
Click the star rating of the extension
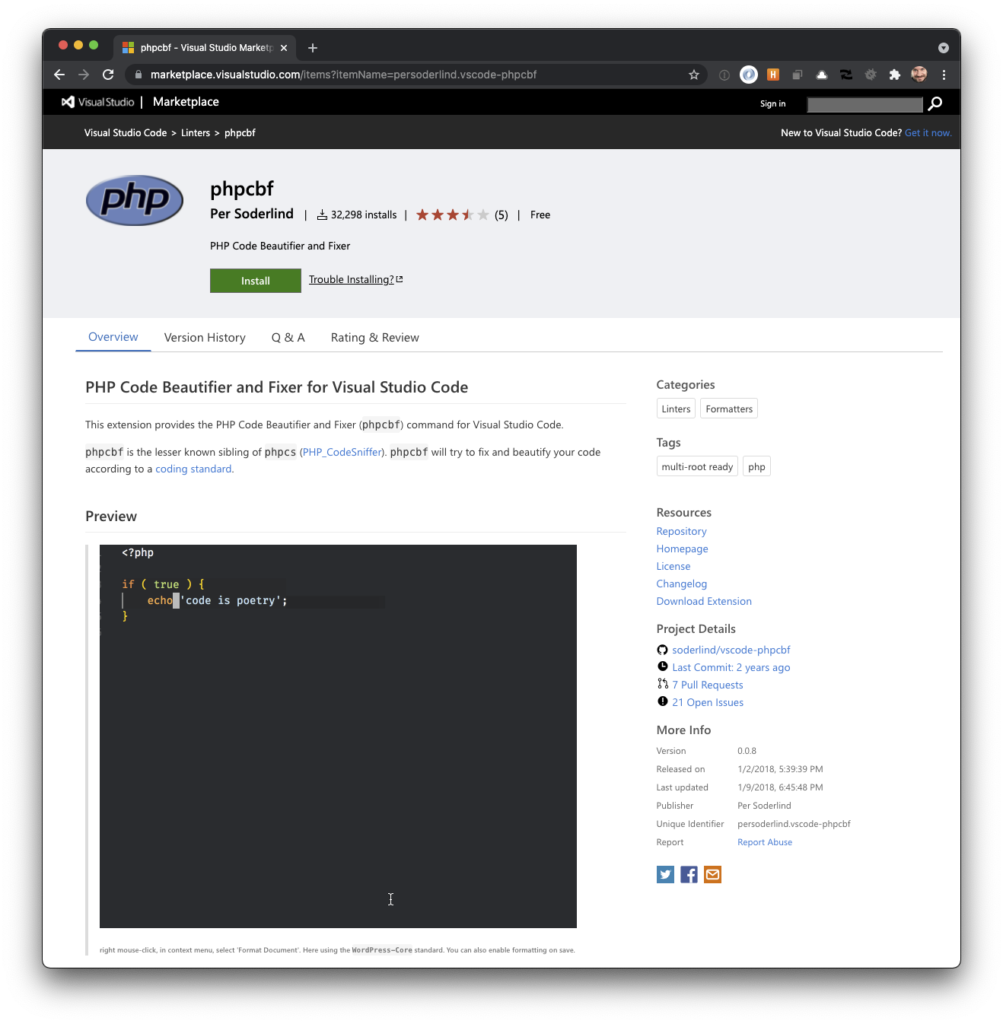452,215
